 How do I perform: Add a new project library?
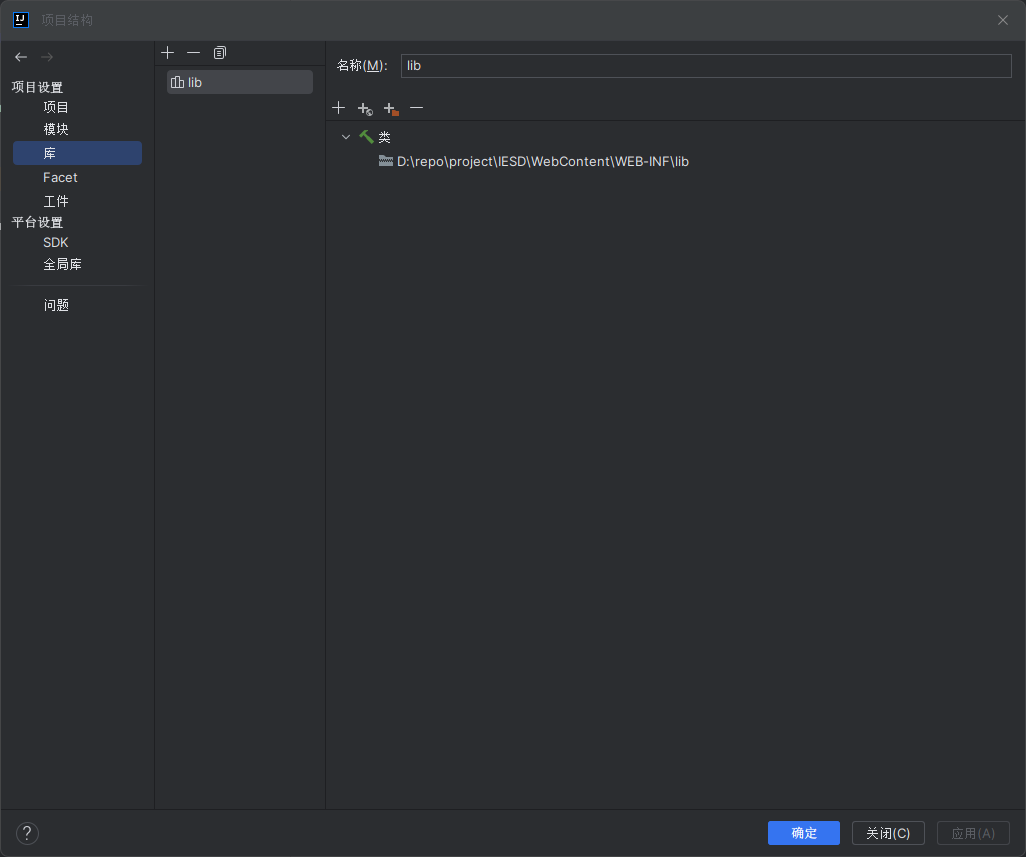(x=168, y=52)
